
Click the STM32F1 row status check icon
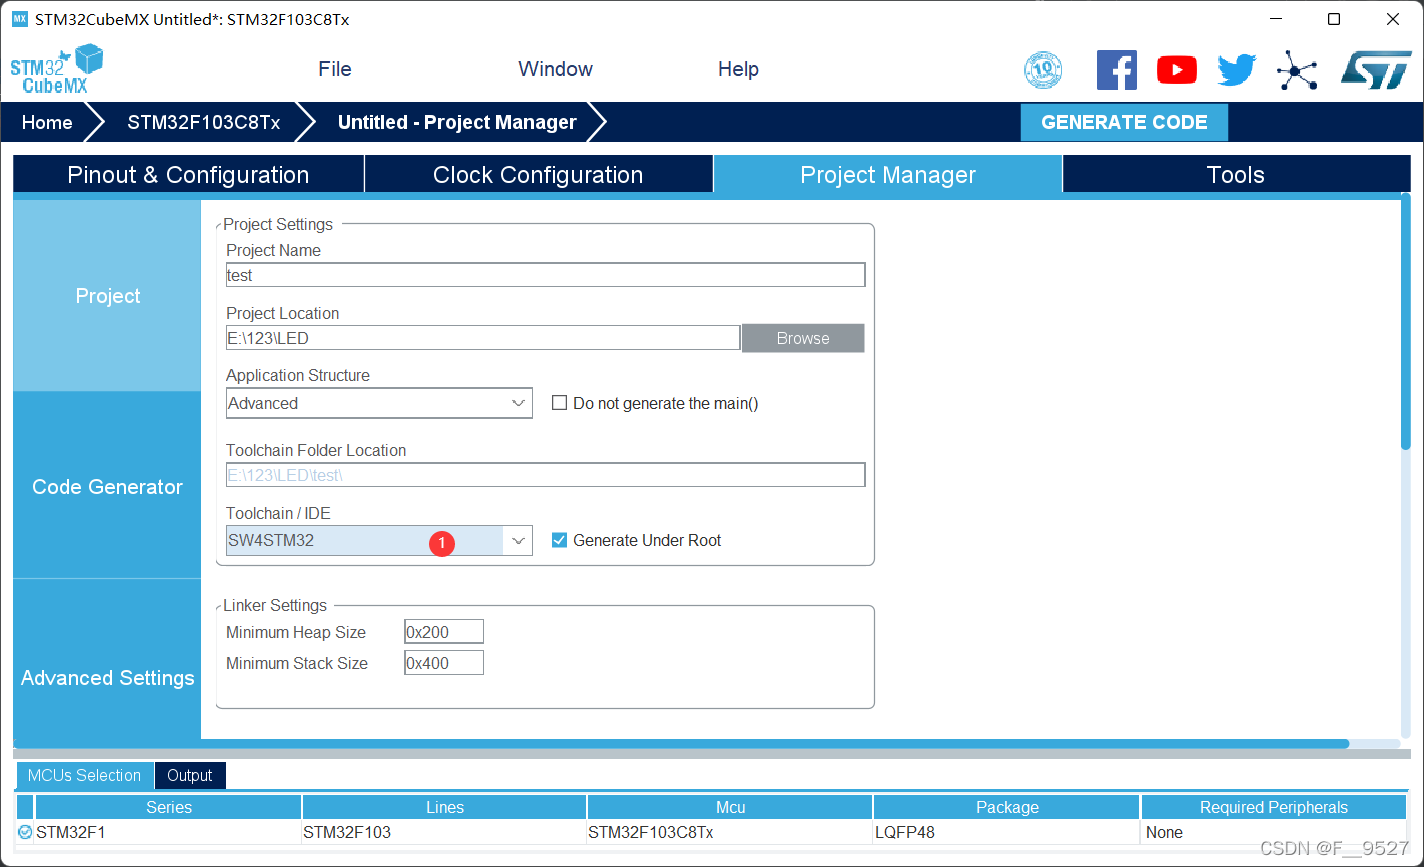[25, 832]
